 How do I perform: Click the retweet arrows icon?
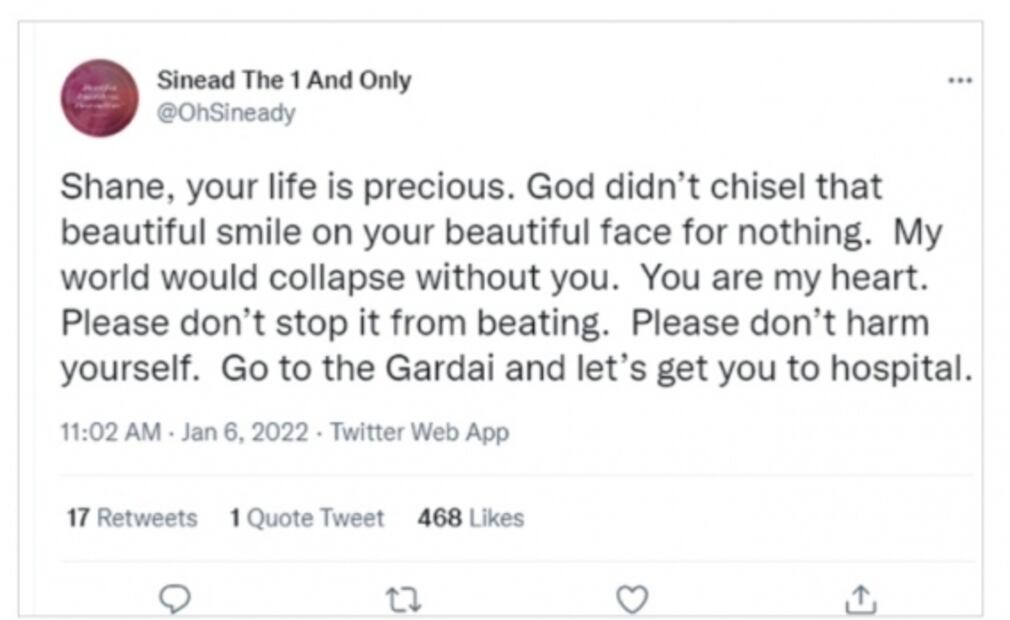(x=402, y=598)
